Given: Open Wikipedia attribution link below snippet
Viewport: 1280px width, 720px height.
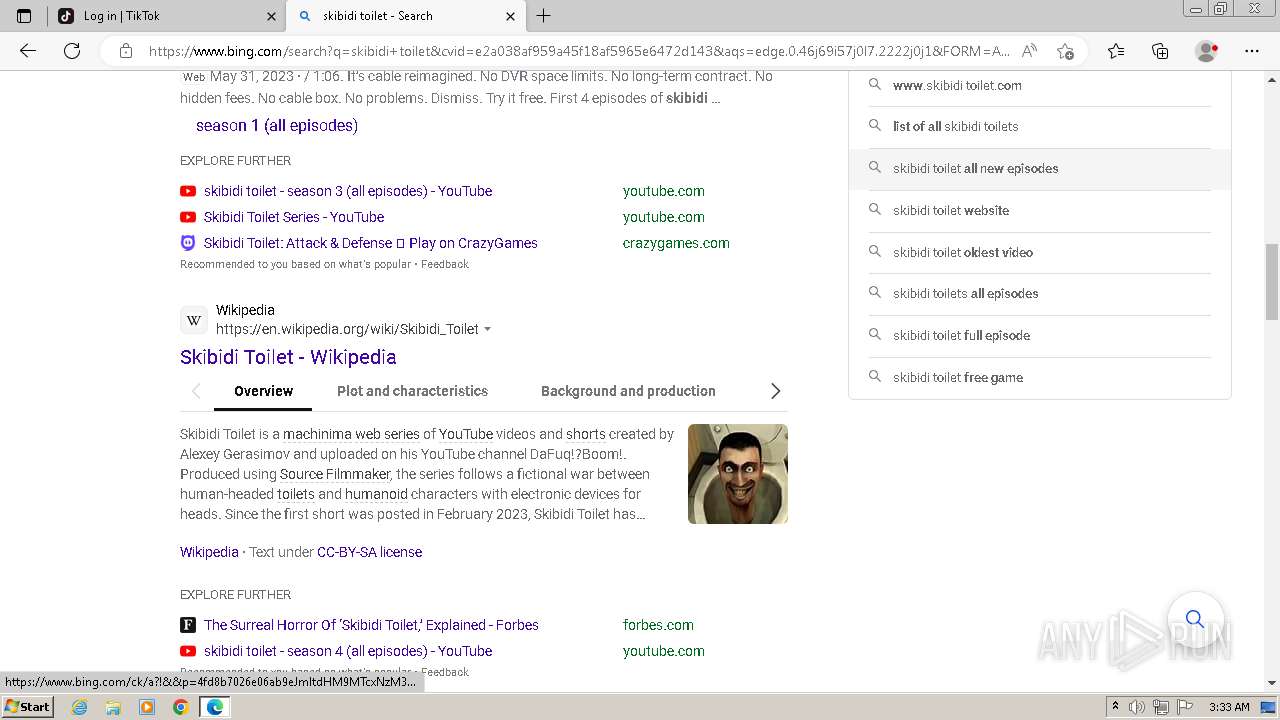Looking at the screenshot, I should (x=209, y=552).
